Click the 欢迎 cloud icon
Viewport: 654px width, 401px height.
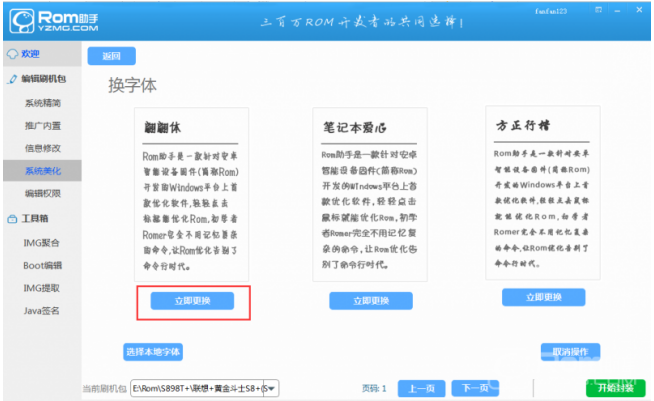click(13, 54)
